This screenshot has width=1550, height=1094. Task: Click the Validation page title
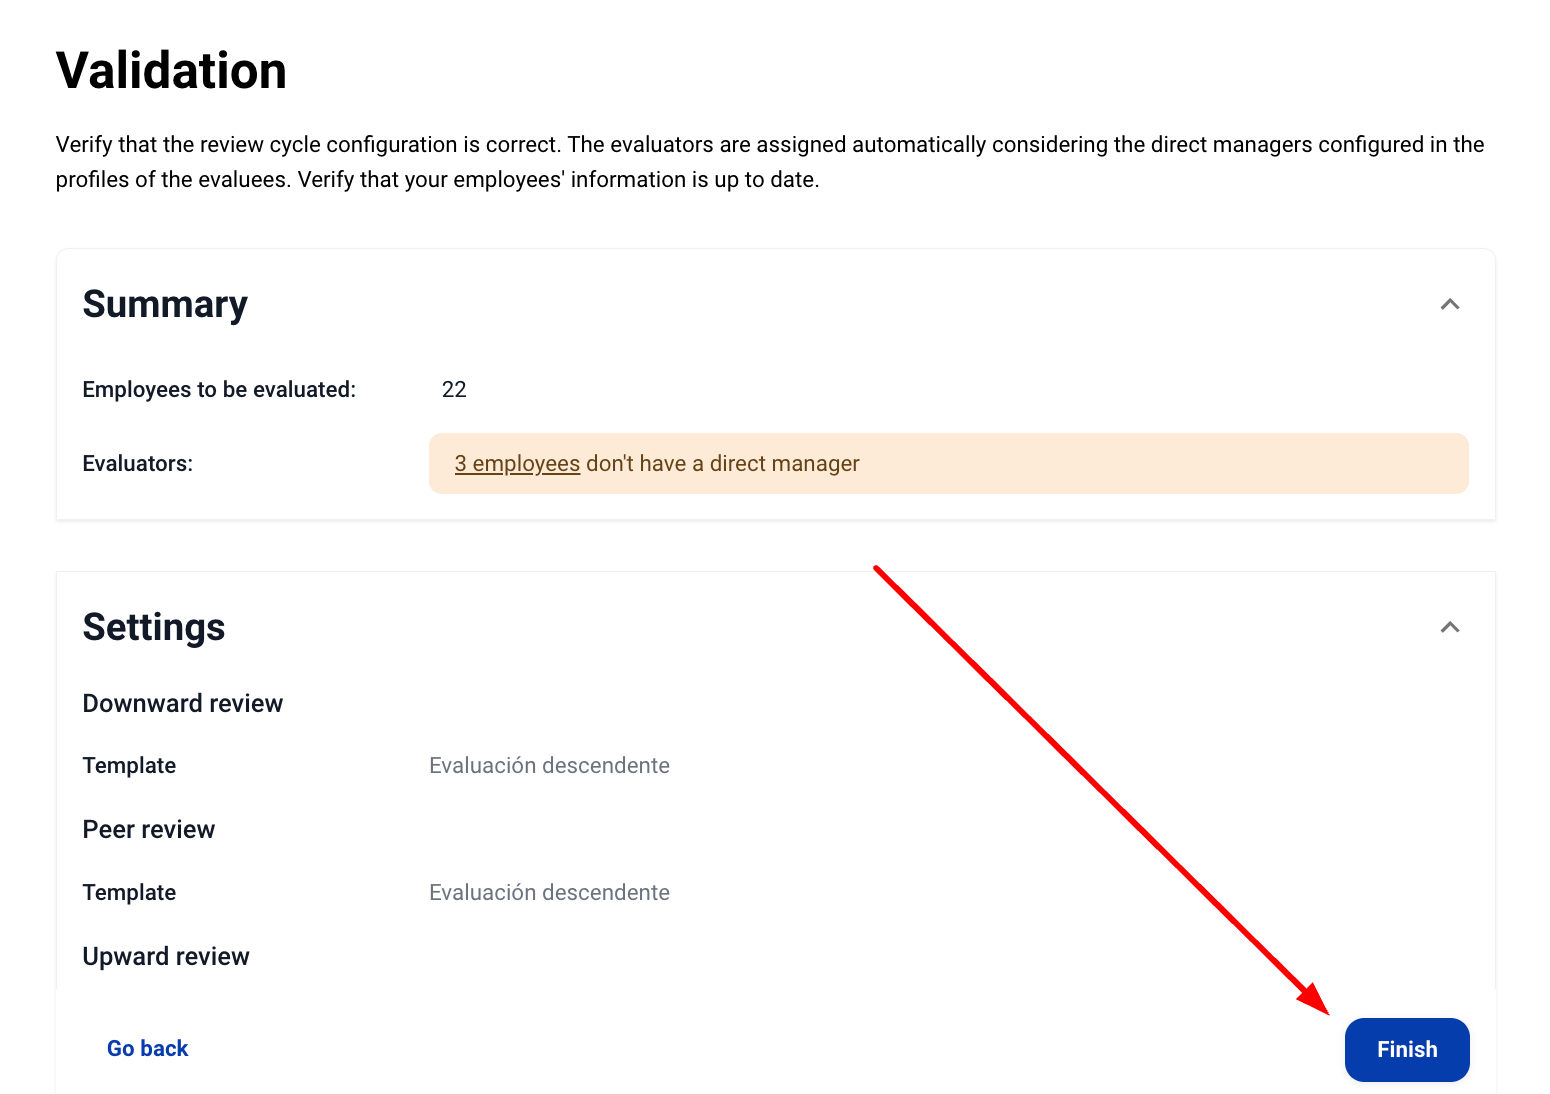click(x=171, y=71)
